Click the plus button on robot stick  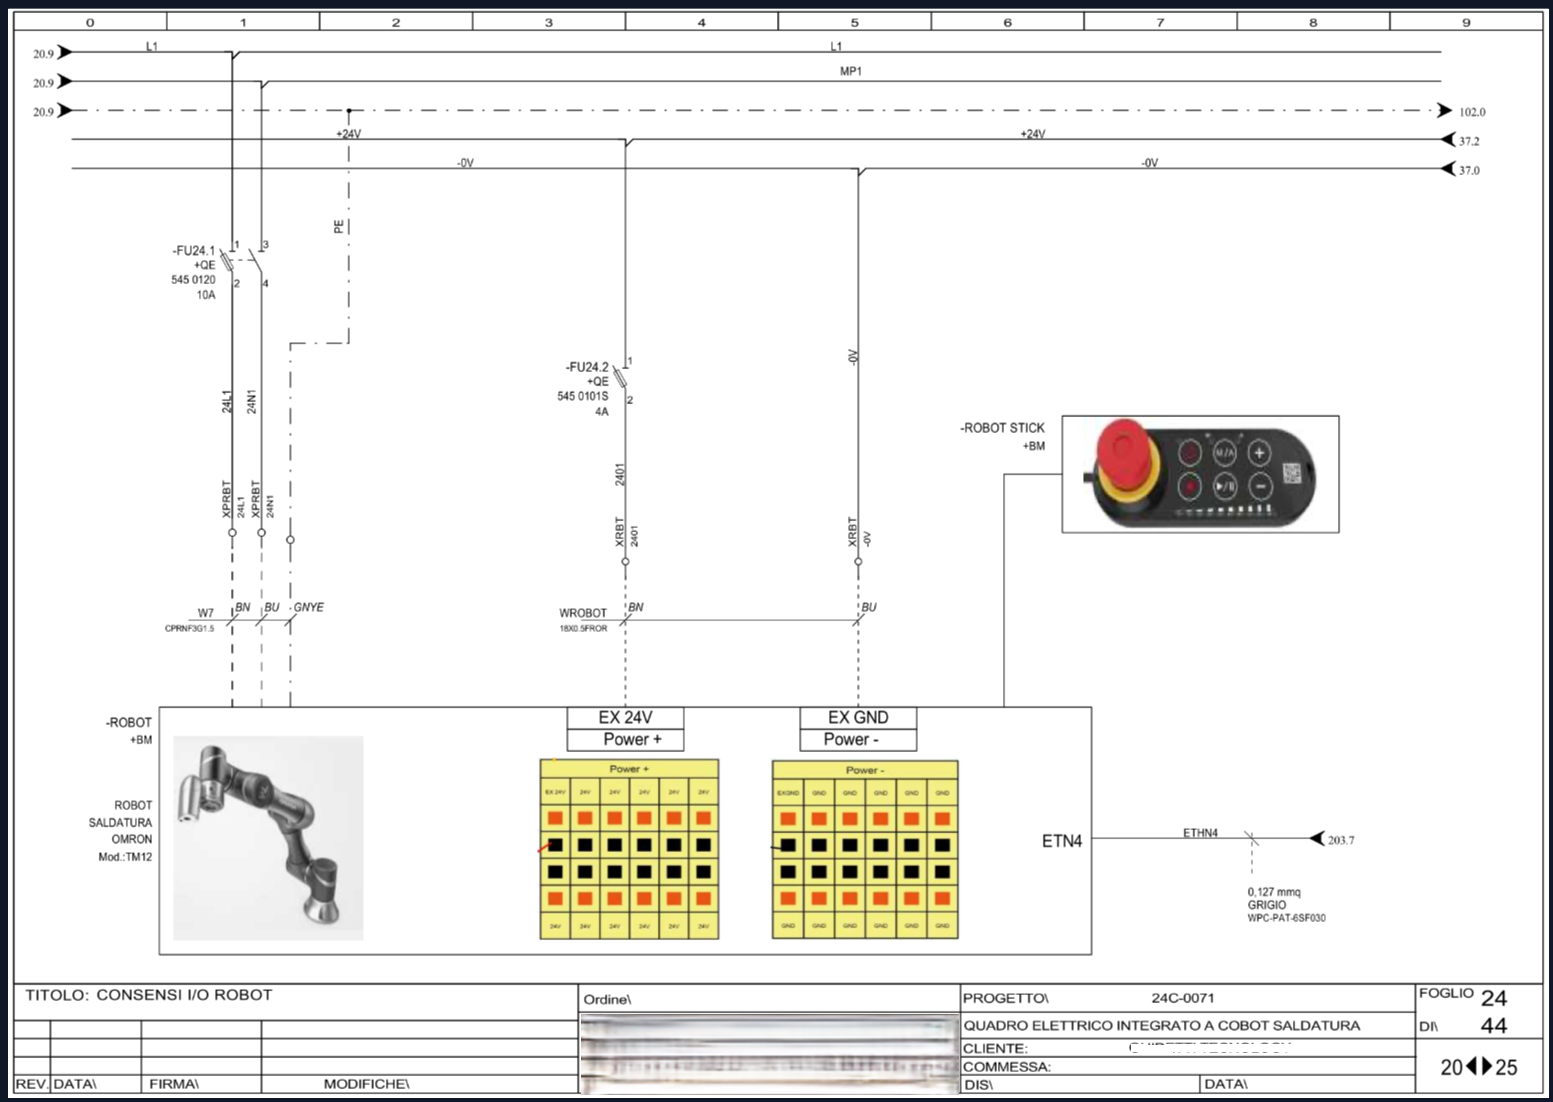(x=1259, y=453)
